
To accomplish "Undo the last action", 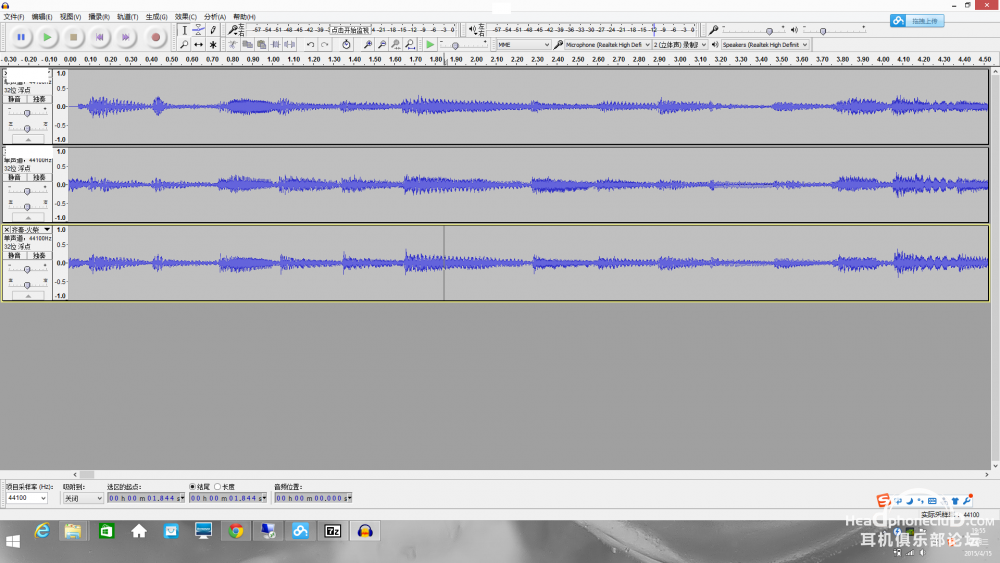I will tap(310, 45).
